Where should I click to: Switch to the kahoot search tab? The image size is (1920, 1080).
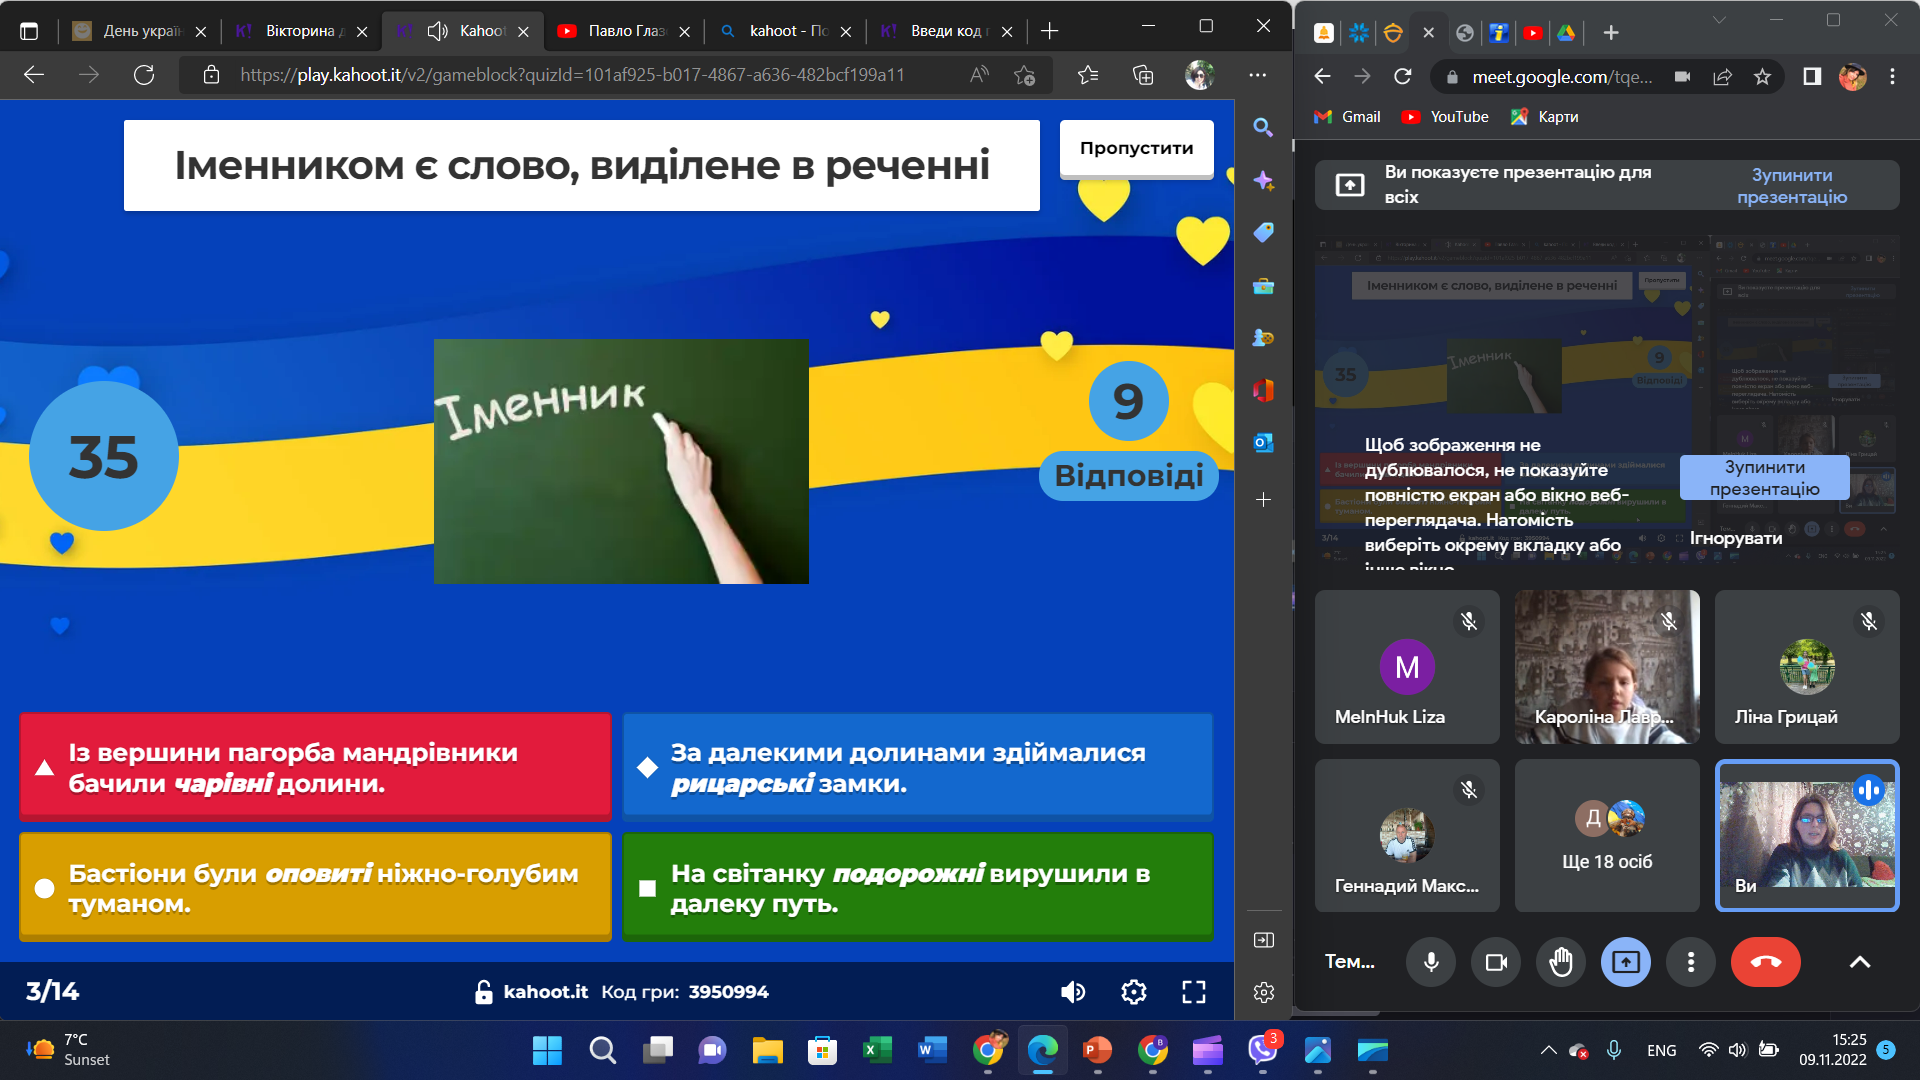pos(785,31)
